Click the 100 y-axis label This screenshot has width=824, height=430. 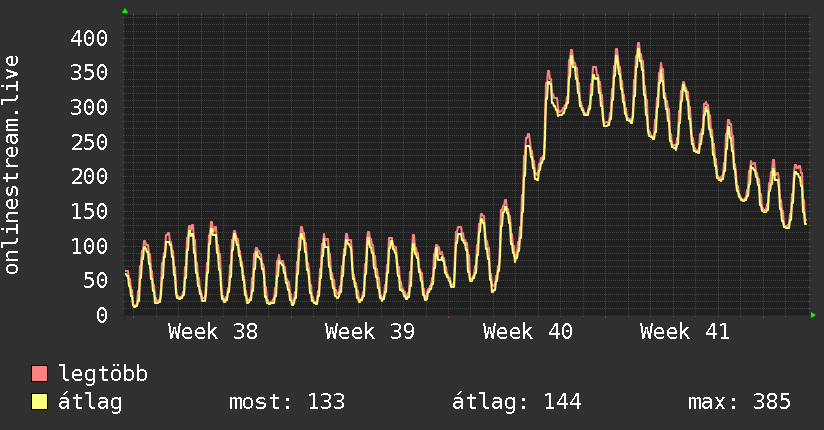coord(89,246)
